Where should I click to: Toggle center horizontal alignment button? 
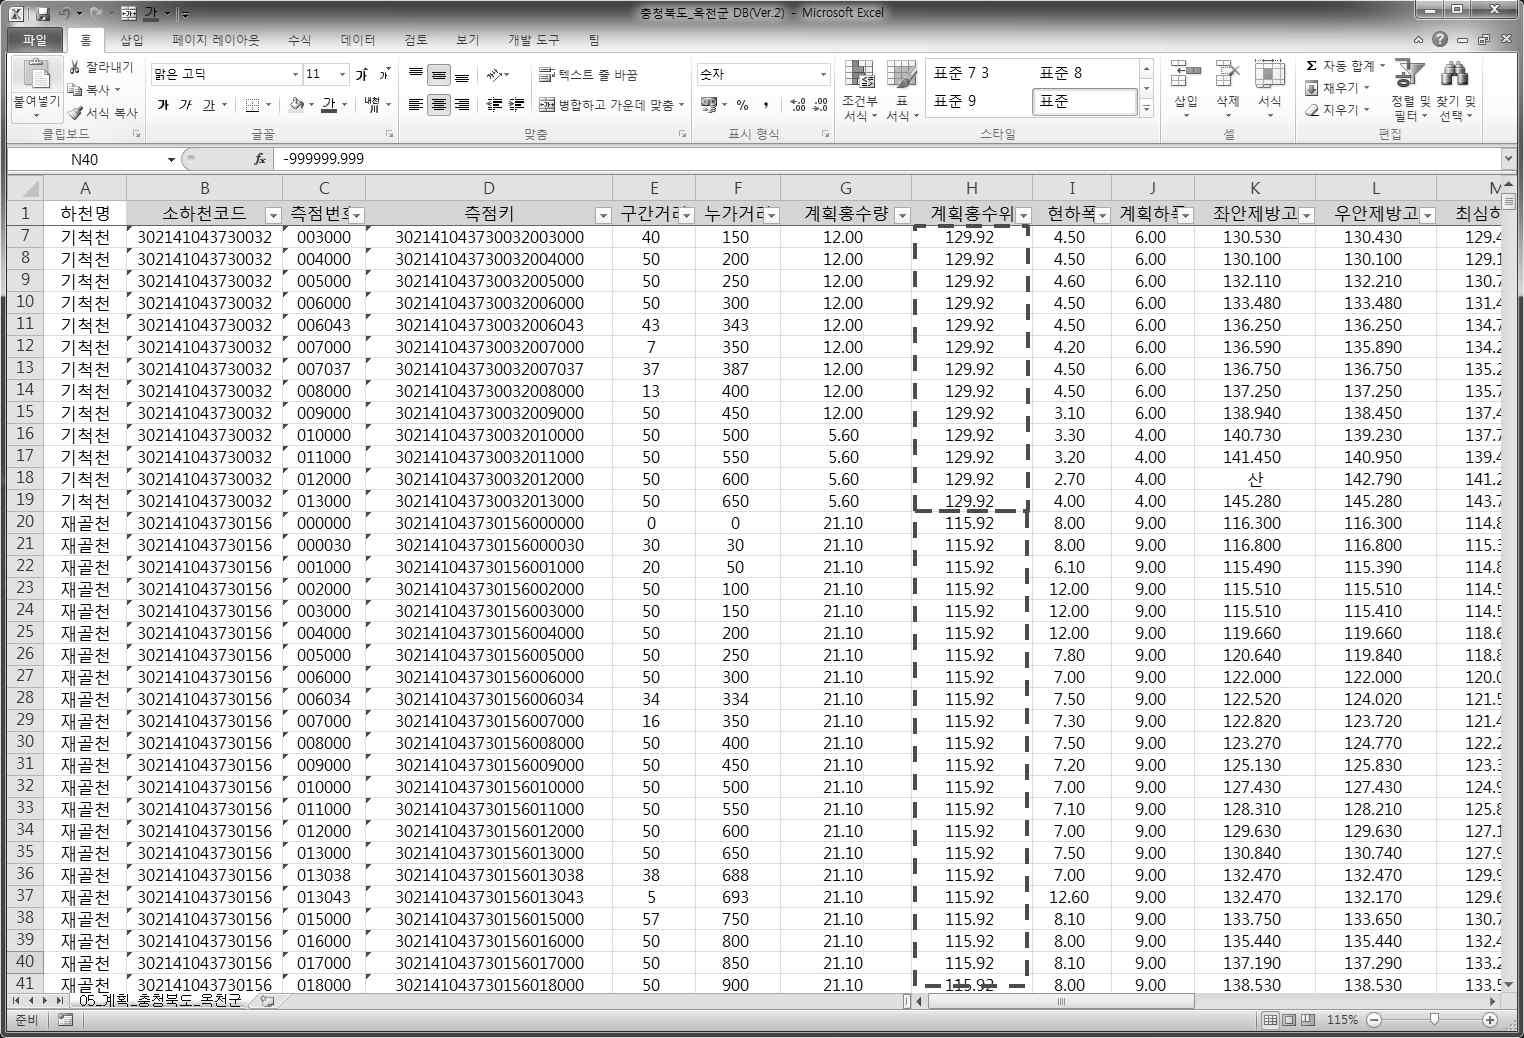pos(439,104)
